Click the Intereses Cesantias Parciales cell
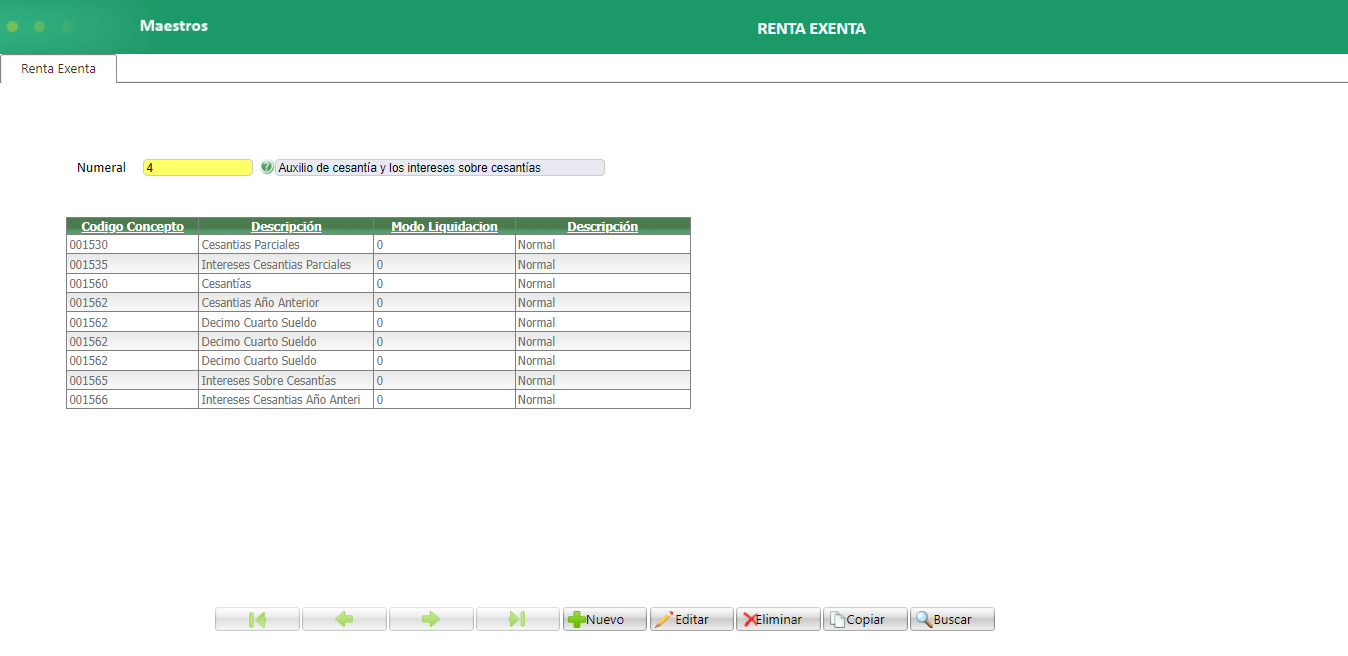This screenshot has width=1348, height=656. pyautogui.click(x=286, y=265)
